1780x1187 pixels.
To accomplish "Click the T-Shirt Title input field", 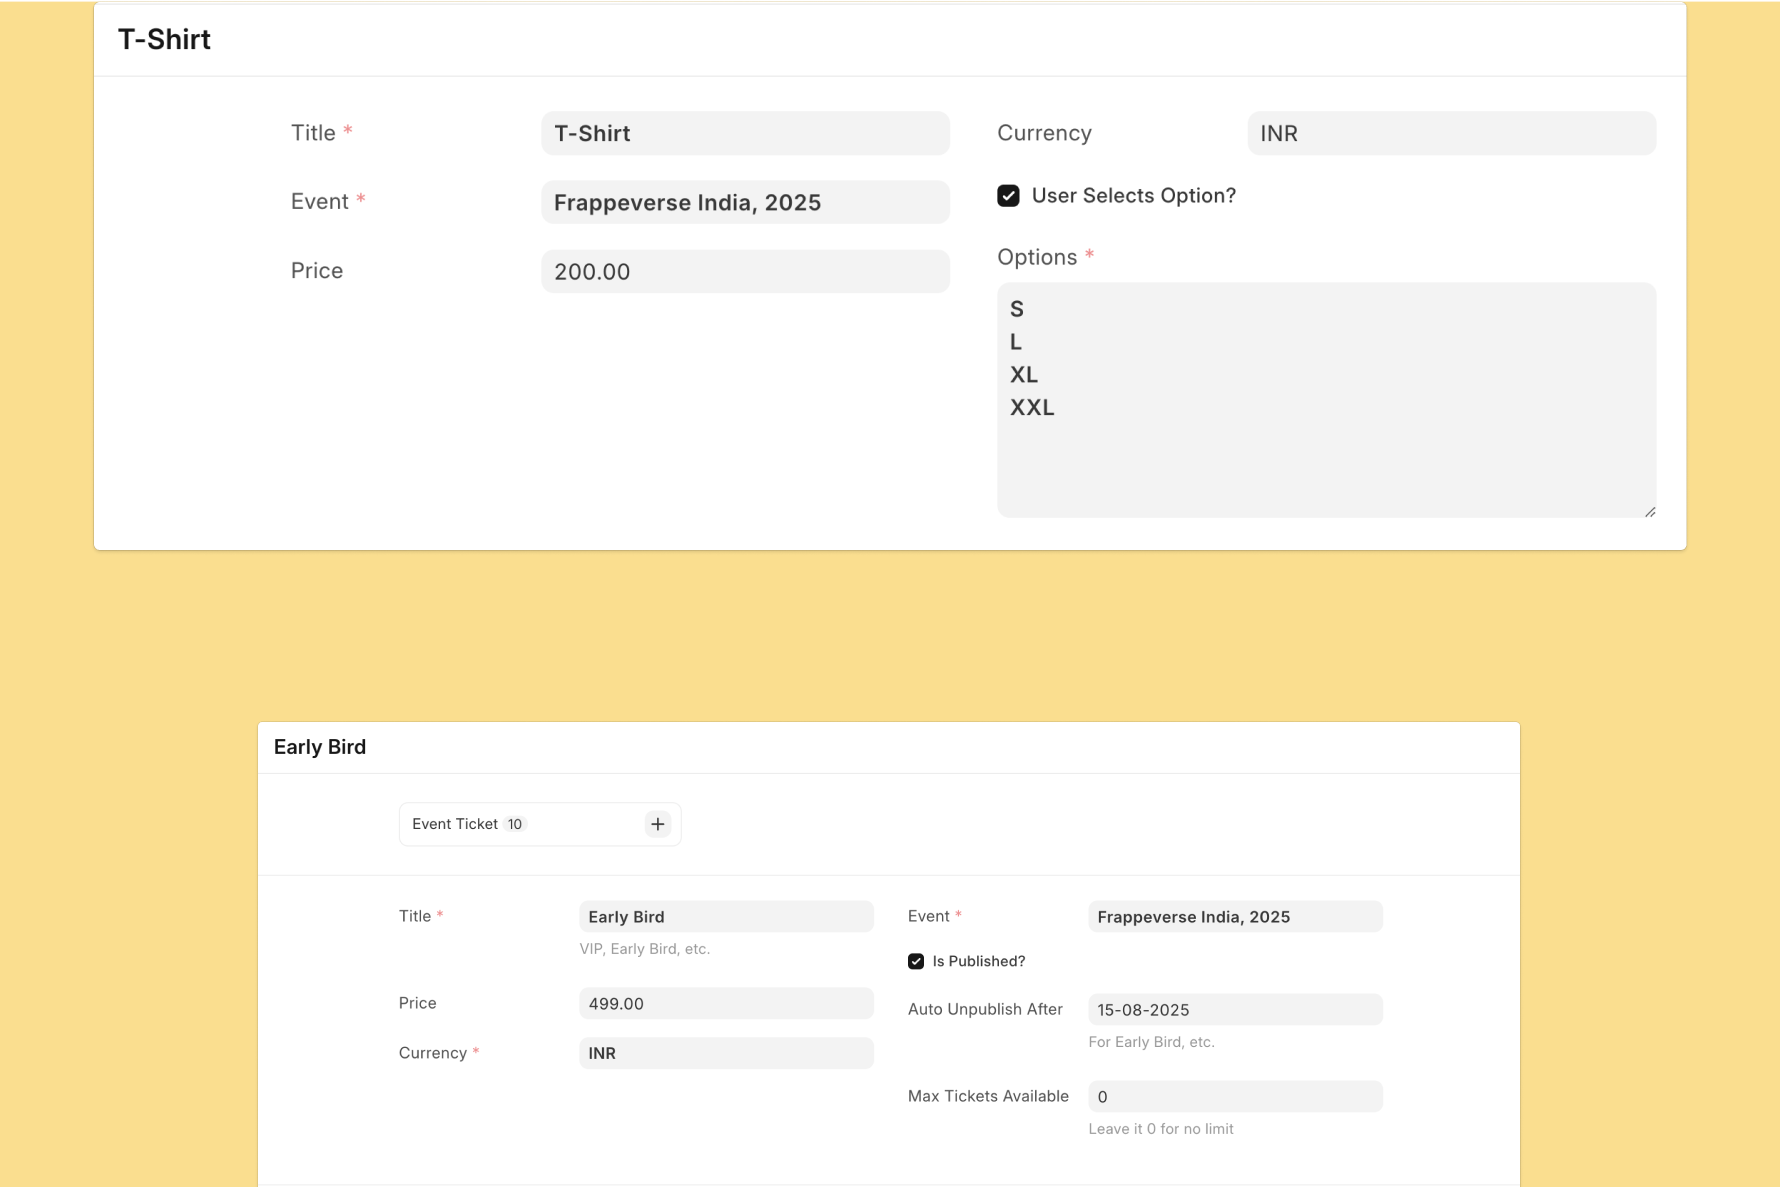I will 745,133.
